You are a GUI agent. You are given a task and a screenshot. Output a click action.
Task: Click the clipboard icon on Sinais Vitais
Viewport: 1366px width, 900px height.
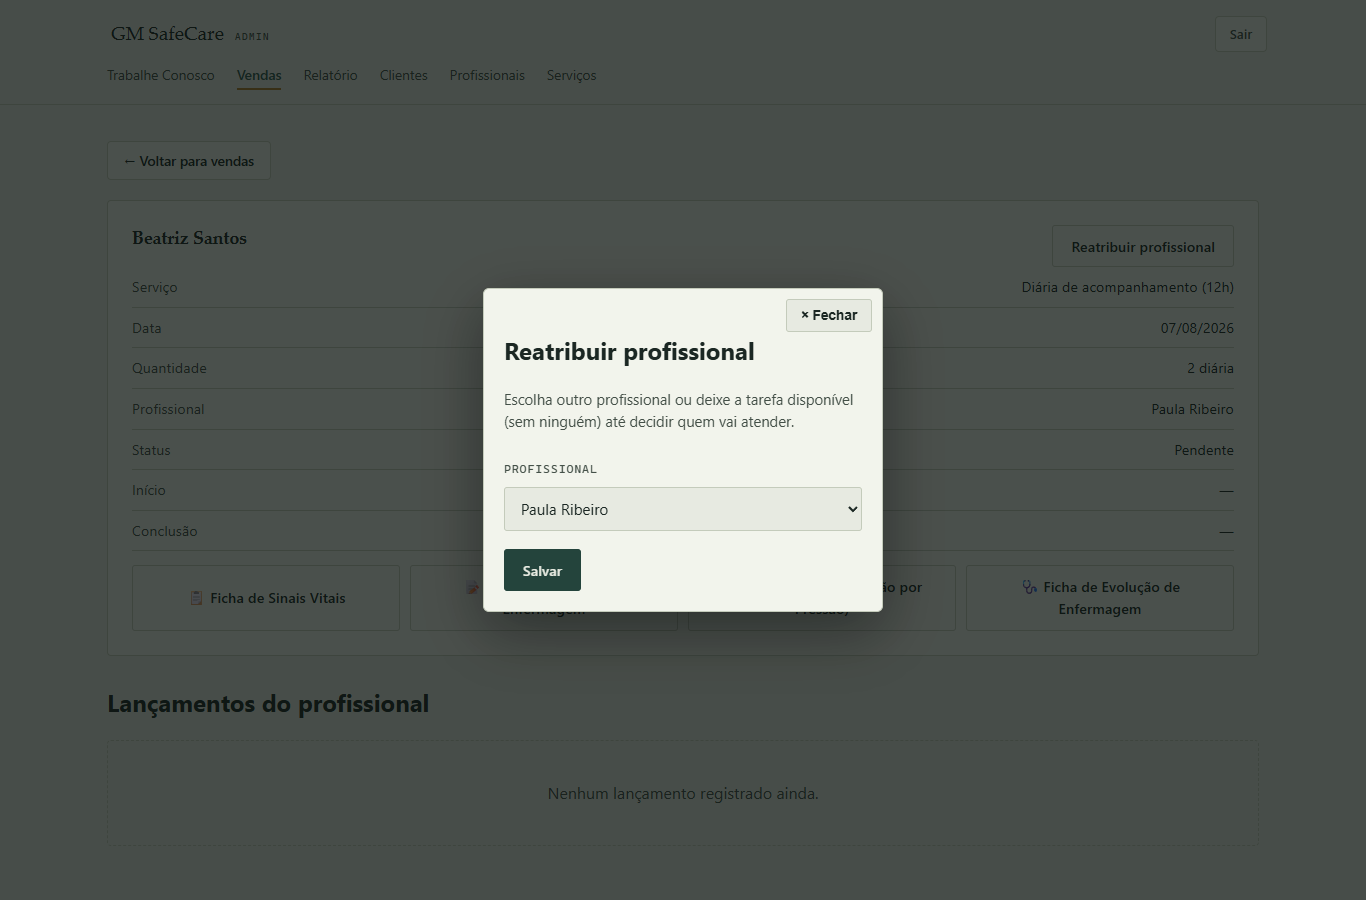pos(196,598)
